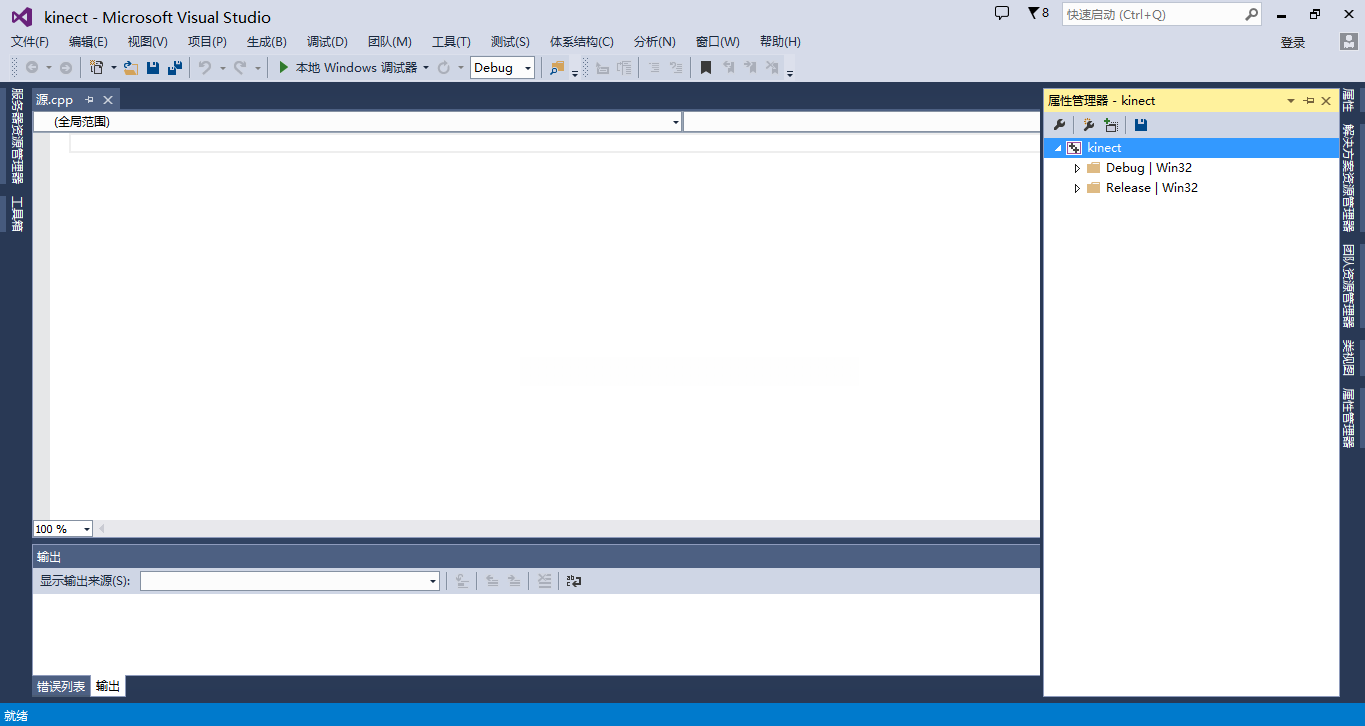This screenshot has width=1365, height=726.
Task: Open the 调试(D) menu
Action: click(327, 42)
